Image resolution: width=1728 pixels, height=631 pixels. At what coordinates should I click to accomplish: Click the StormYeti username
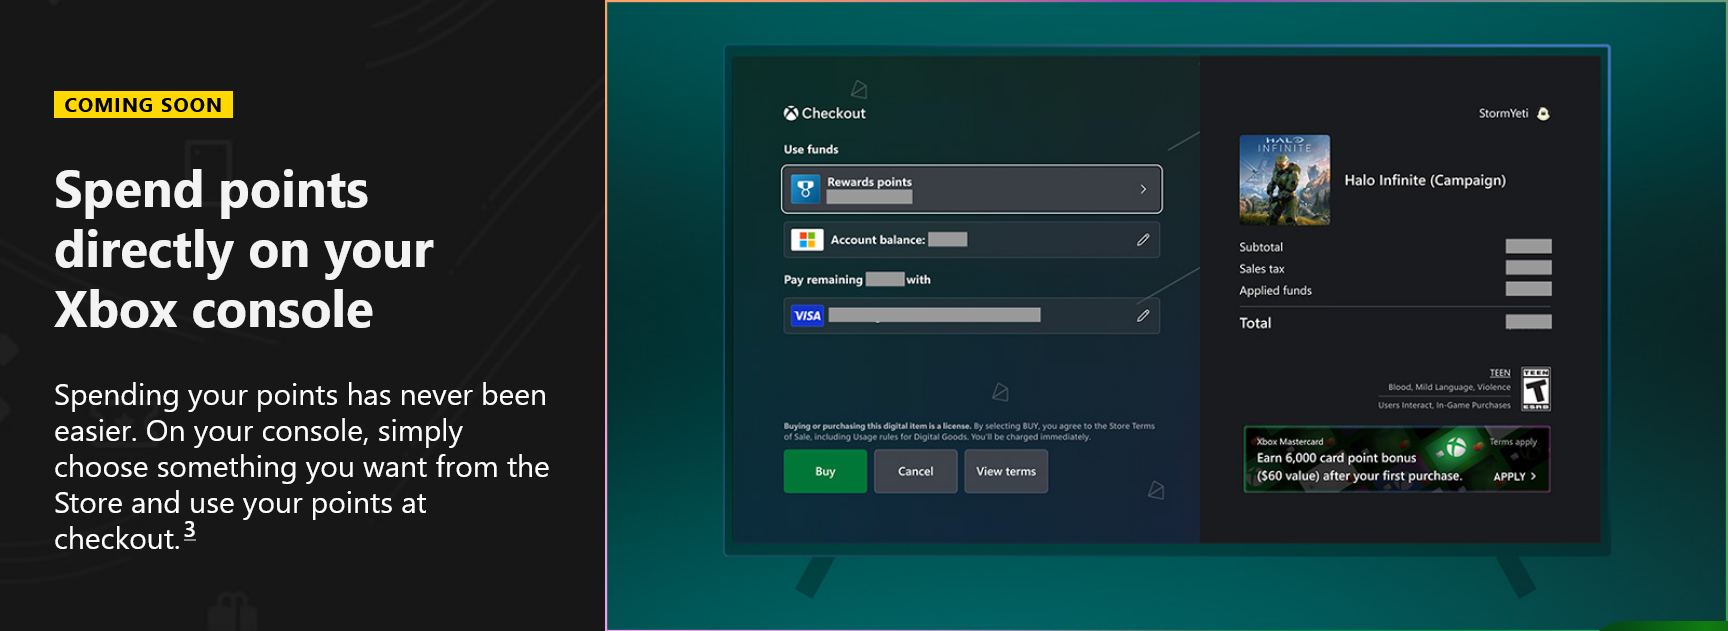pos(1503,114)
